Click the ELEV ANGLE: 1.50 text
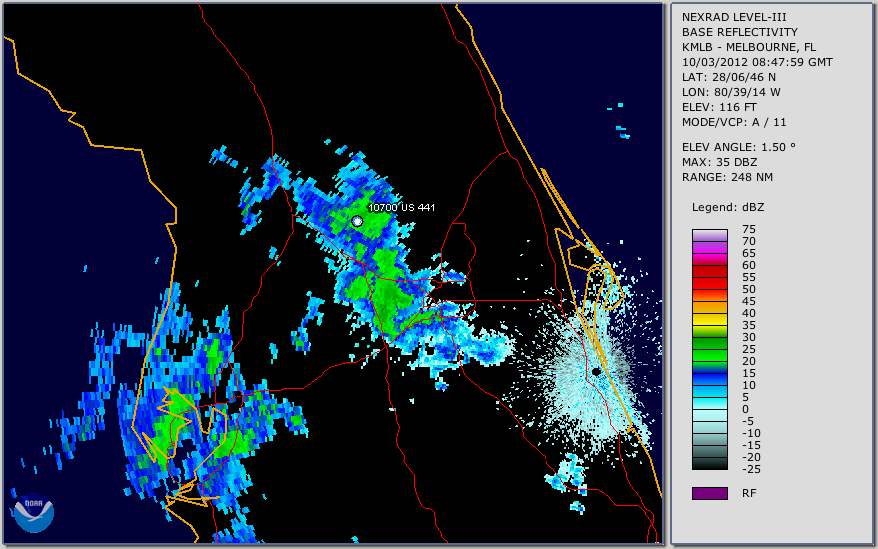Viewport: 878px width, 549px height. coord(739,147)
